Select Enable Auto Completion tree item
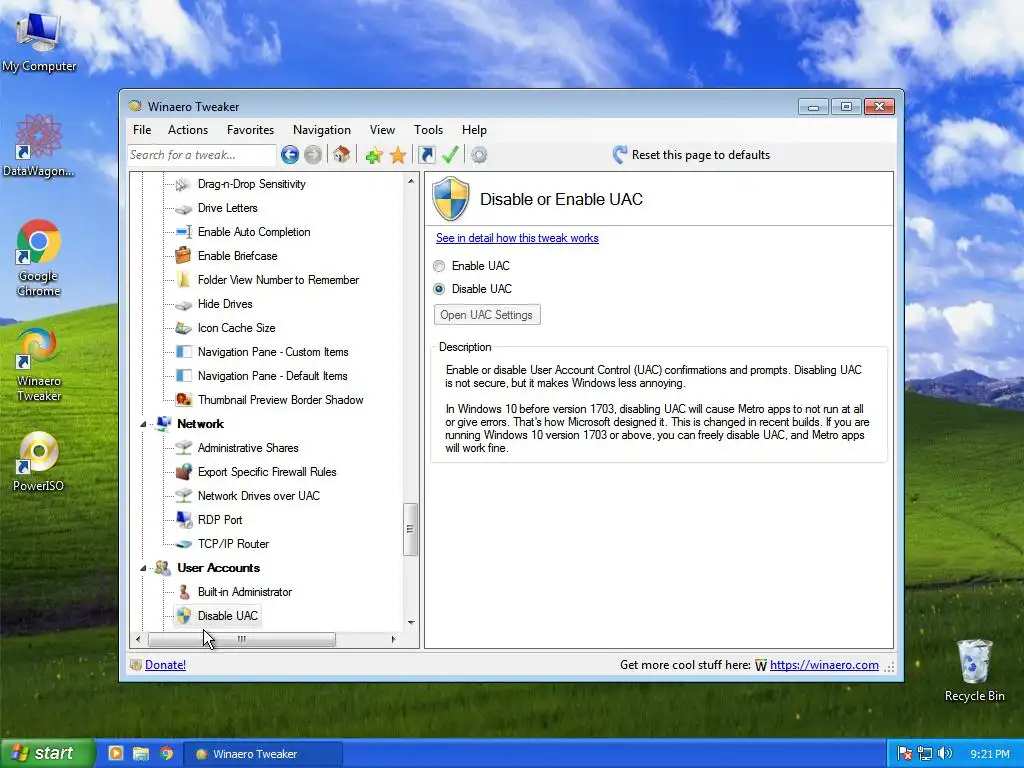Image resolution: width=1024 pixels, height=768 pixels. coord(254,232)
